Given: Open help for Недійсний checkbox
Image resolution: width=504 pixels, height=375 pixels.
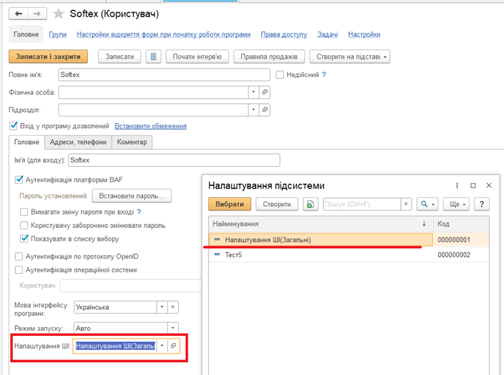Looking at the screenshot, I should click(x=324, y=75).
